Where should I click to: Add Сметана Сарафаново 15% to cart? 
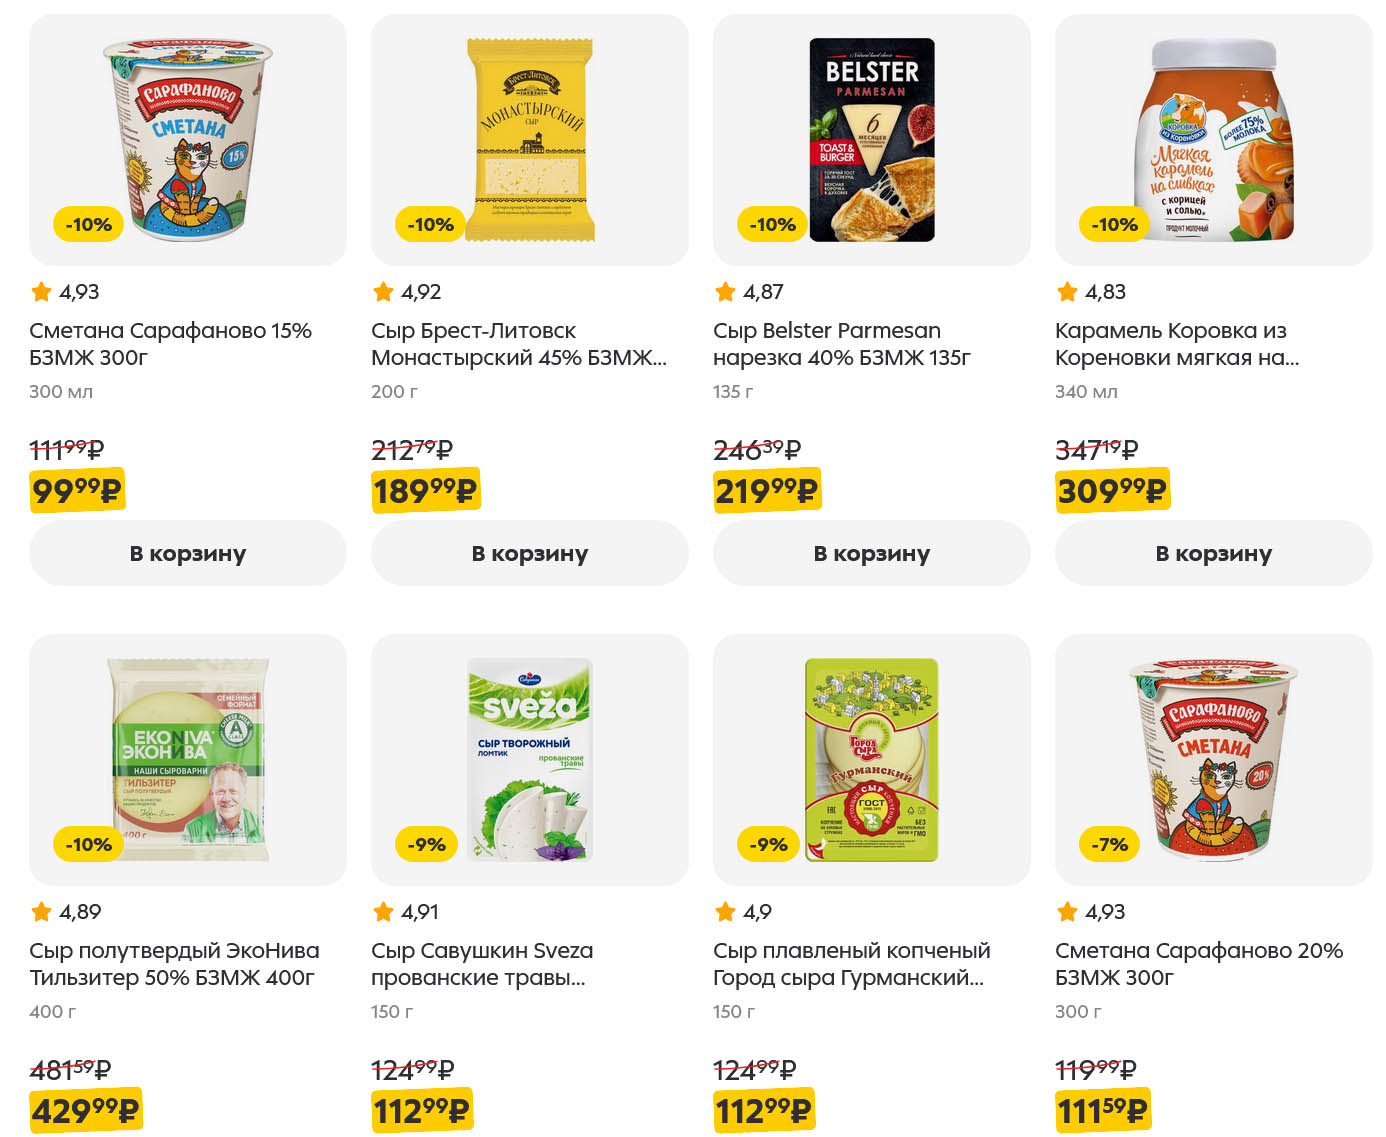pyautogui.click(x=188, y=553)
